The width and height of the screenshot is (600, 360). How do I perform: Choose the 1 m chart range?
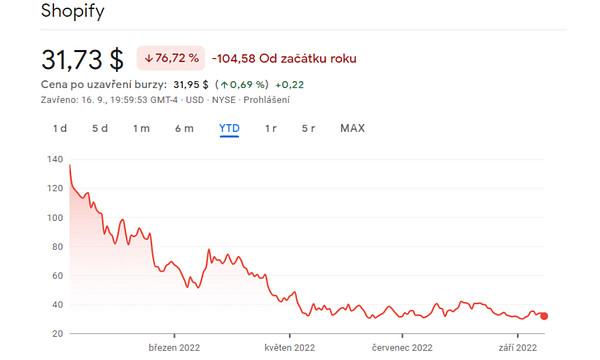pos(141,128)
